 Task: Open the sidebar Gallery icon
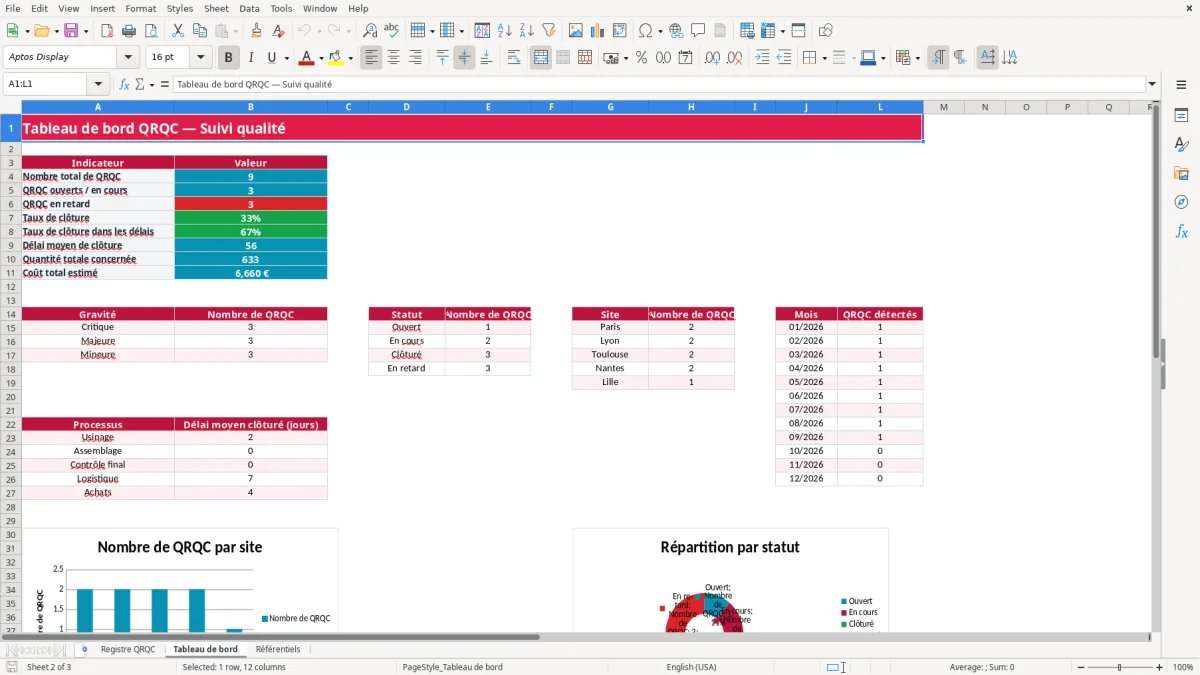coord(1181,174)
